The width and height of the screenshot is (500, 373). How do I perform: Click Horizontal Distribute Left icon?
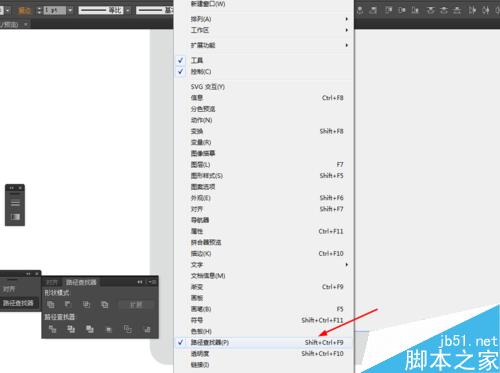(x=472, y=10)
